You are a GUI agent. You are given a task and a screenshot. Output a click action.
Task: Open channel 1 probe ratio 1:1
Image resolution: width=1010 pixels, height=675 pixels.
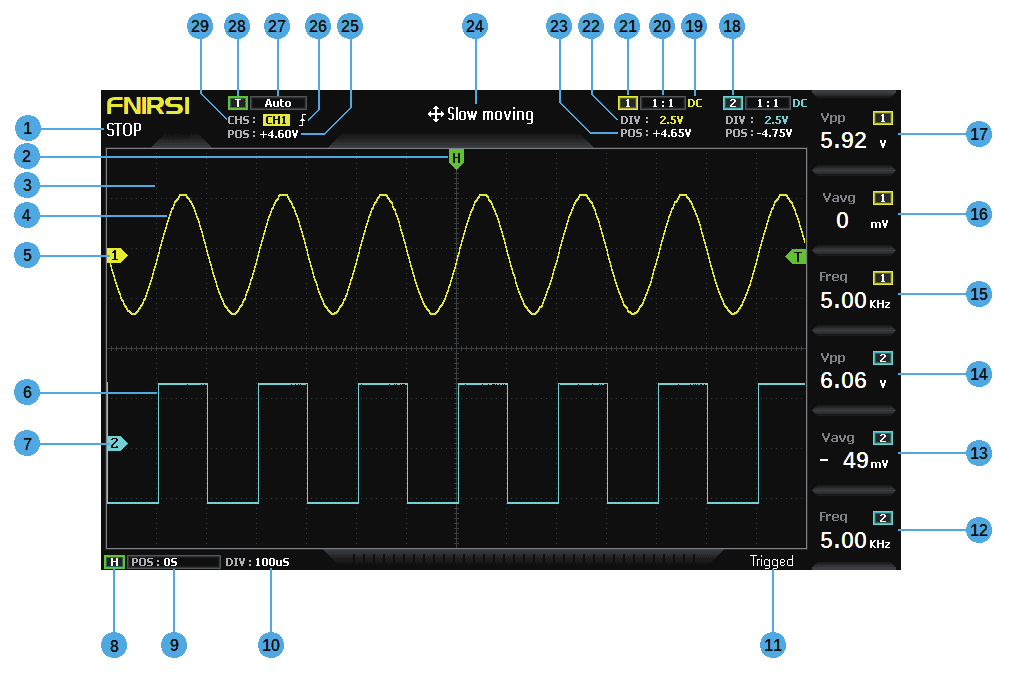662,103
